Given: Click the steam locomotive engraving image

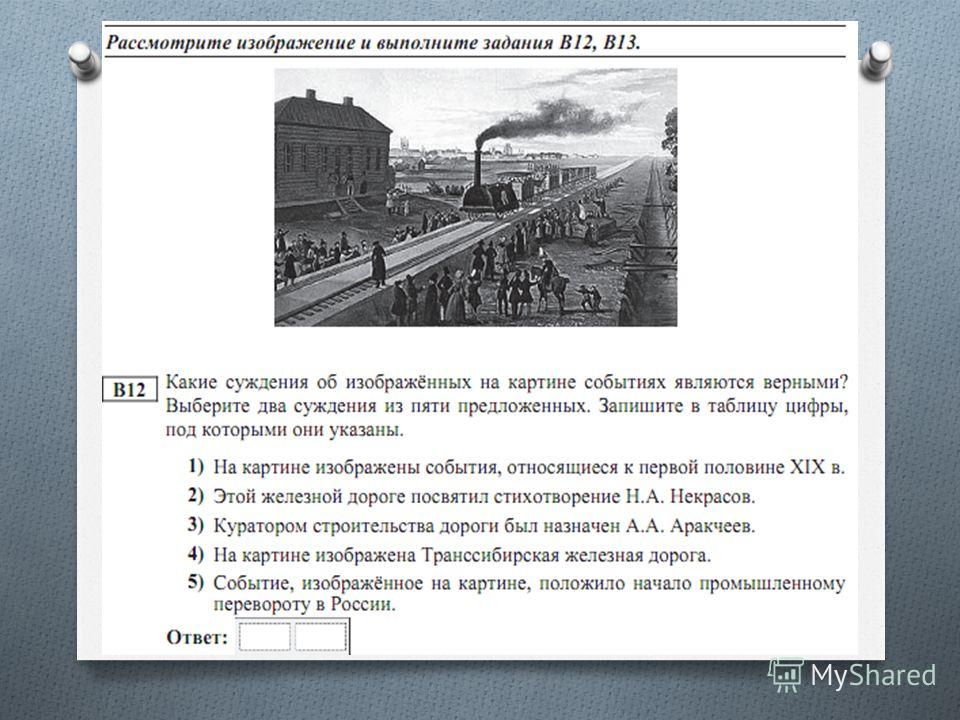Looking at the screenshot, I should pos(476,197).
